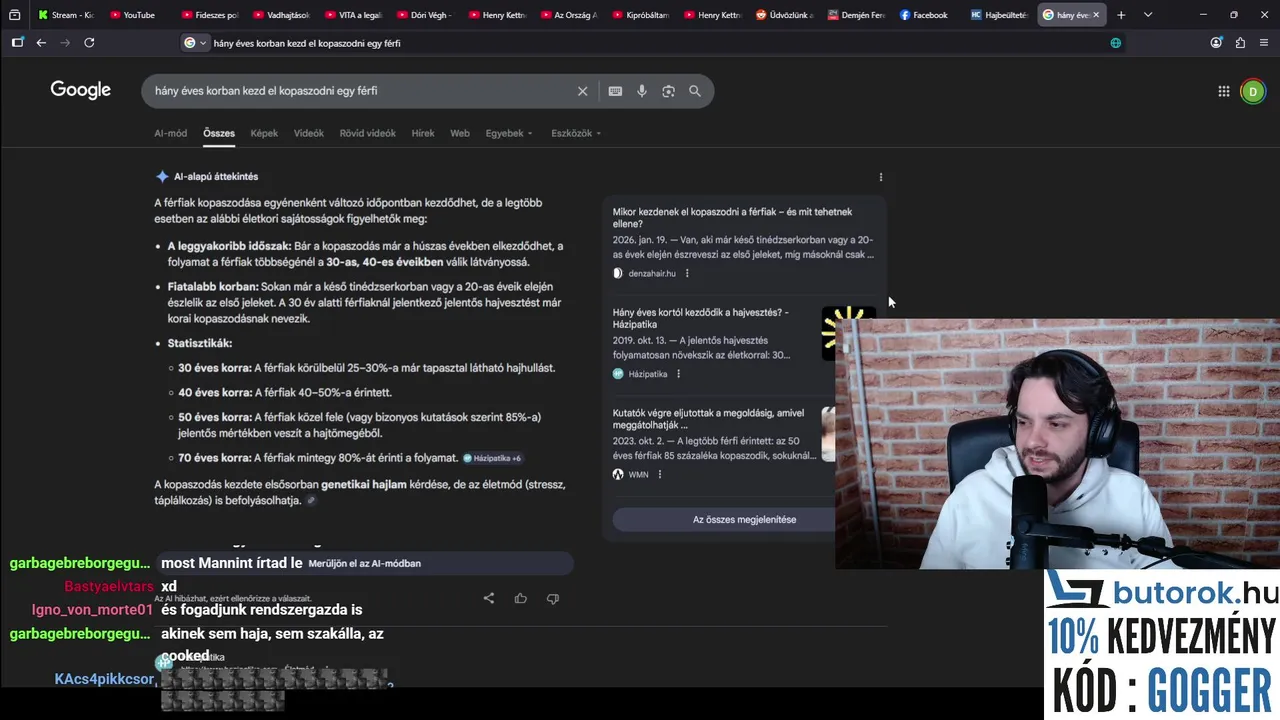Open site info dropdown in address bar
The image size is (1280, 720).
[x=195, y=43]
